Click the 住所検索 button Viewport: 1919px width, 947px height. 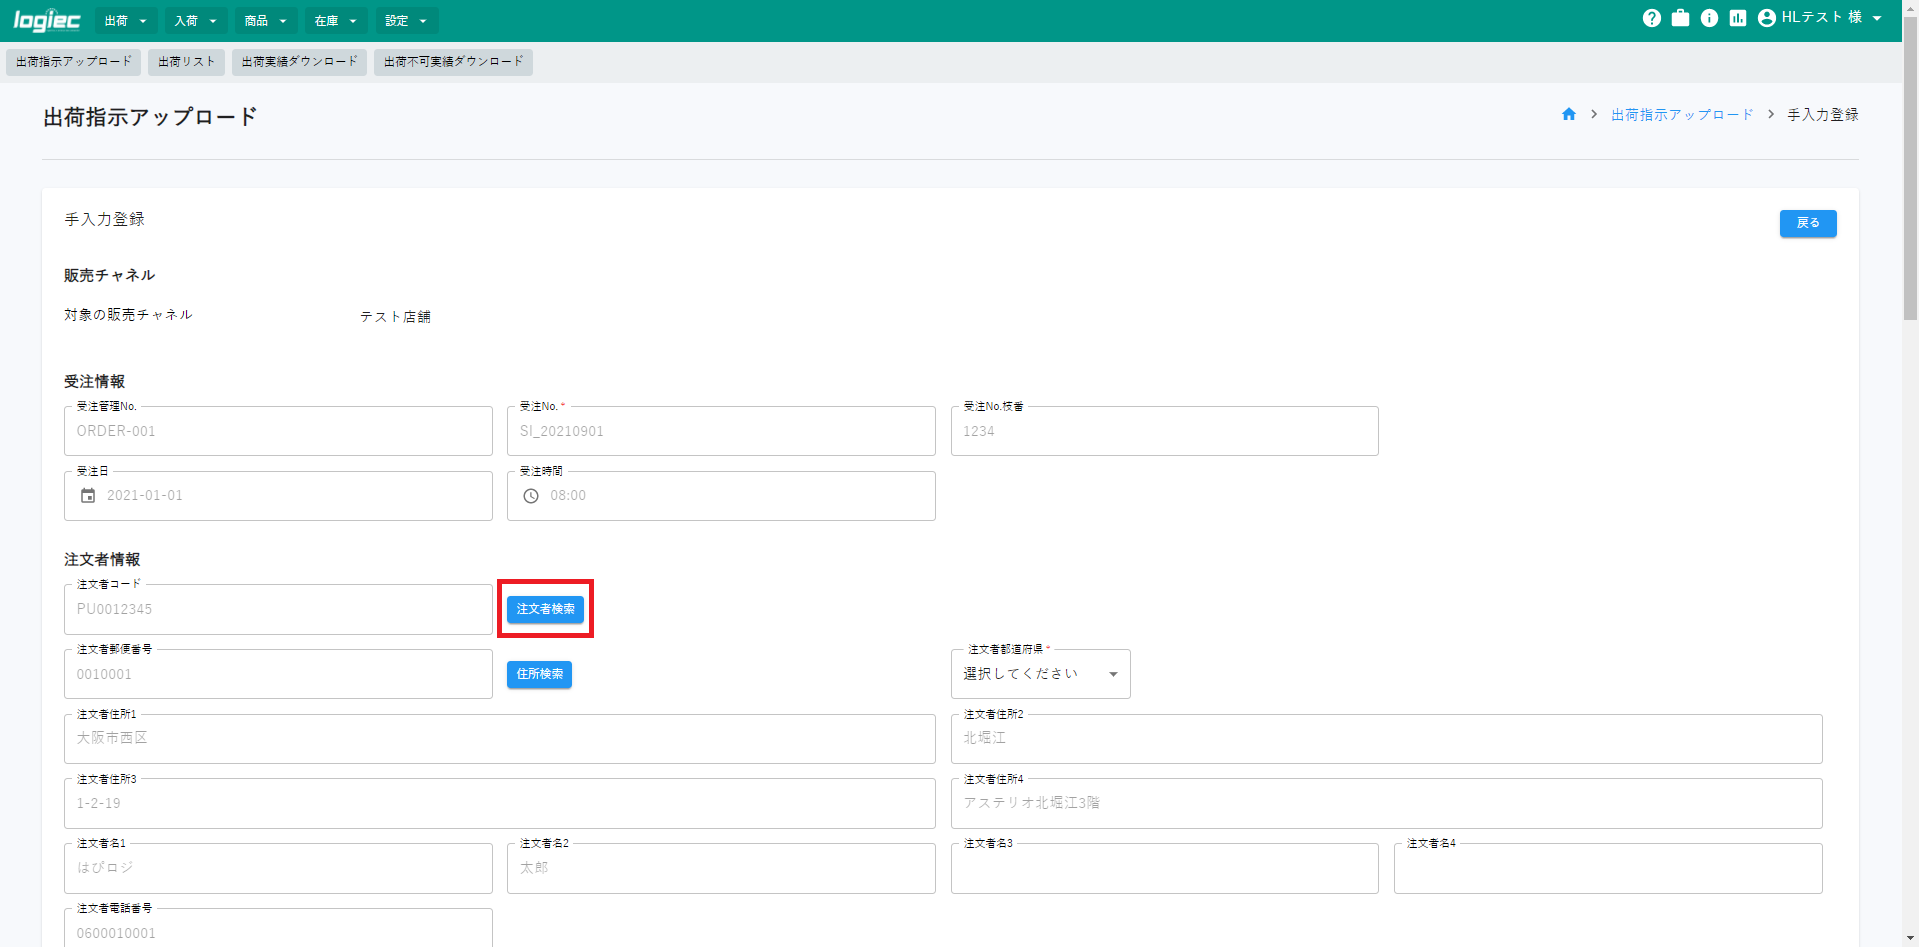[x=540, y=674]
